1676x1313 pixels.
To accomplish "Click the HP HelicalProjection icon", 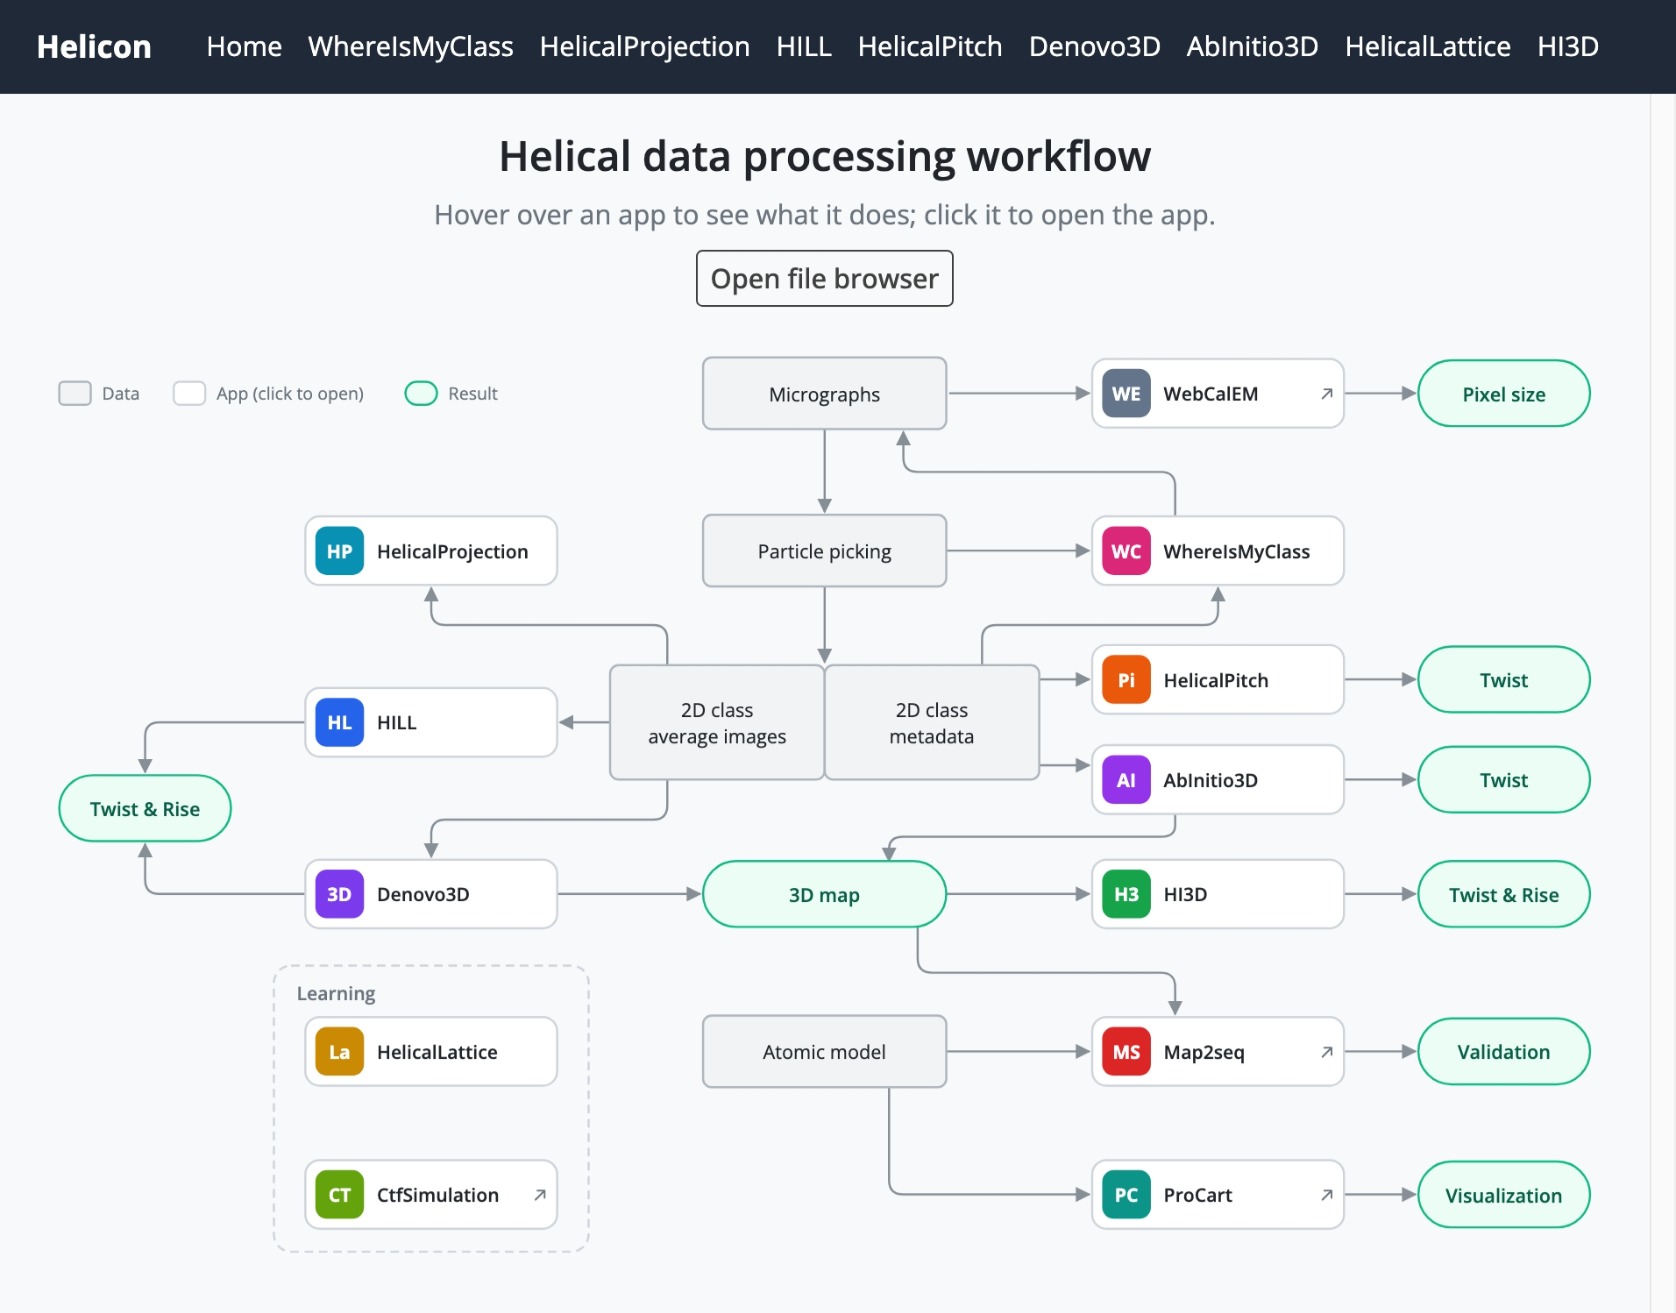I will coord(339,551).
